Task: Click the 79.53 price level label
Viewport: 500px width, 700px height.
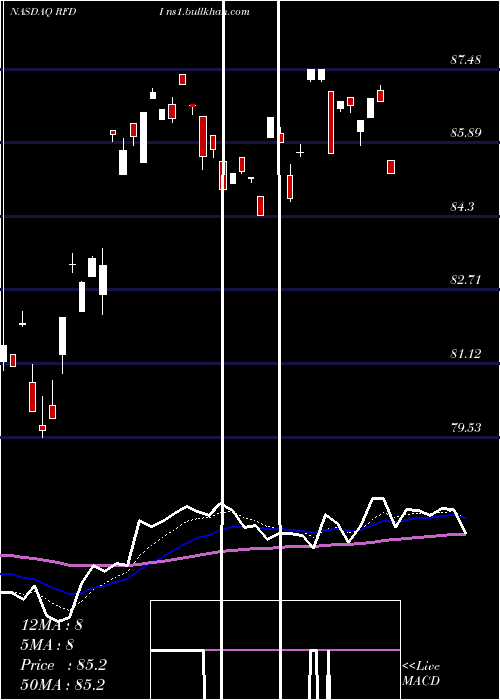Action: (x=466, y=428)
